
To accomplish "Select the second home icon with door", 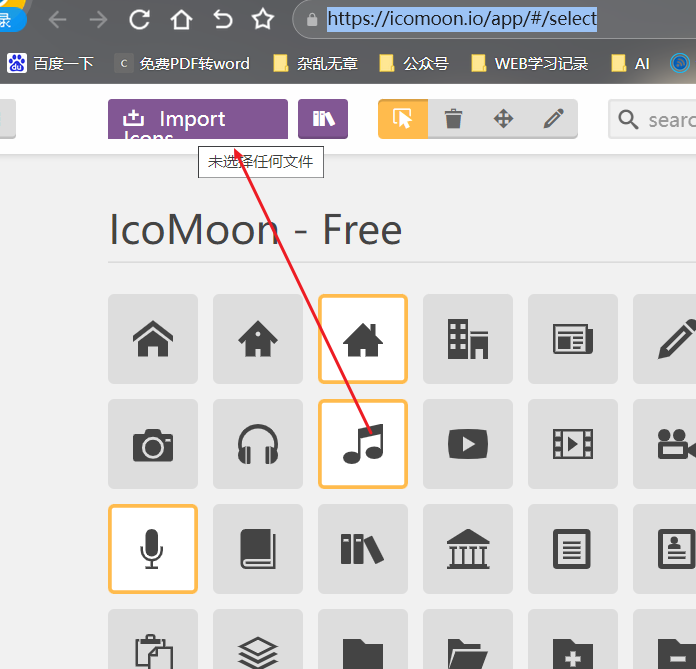I will [x=258, y=339].
